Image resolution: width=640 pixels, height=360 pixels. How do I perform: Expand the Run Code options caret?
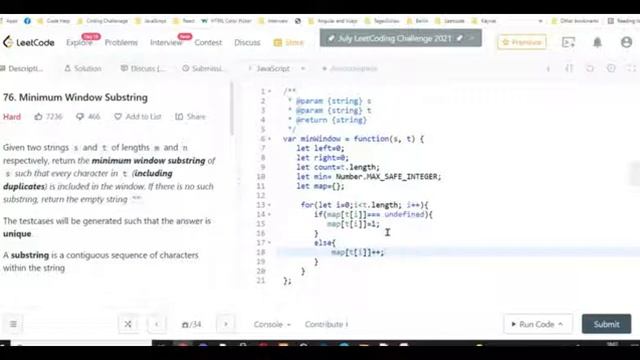[560, 324]
